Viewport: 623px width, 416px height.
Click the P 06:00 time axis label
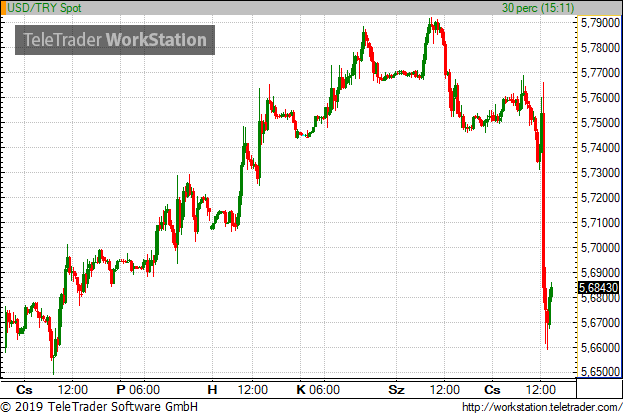point(138,389)
